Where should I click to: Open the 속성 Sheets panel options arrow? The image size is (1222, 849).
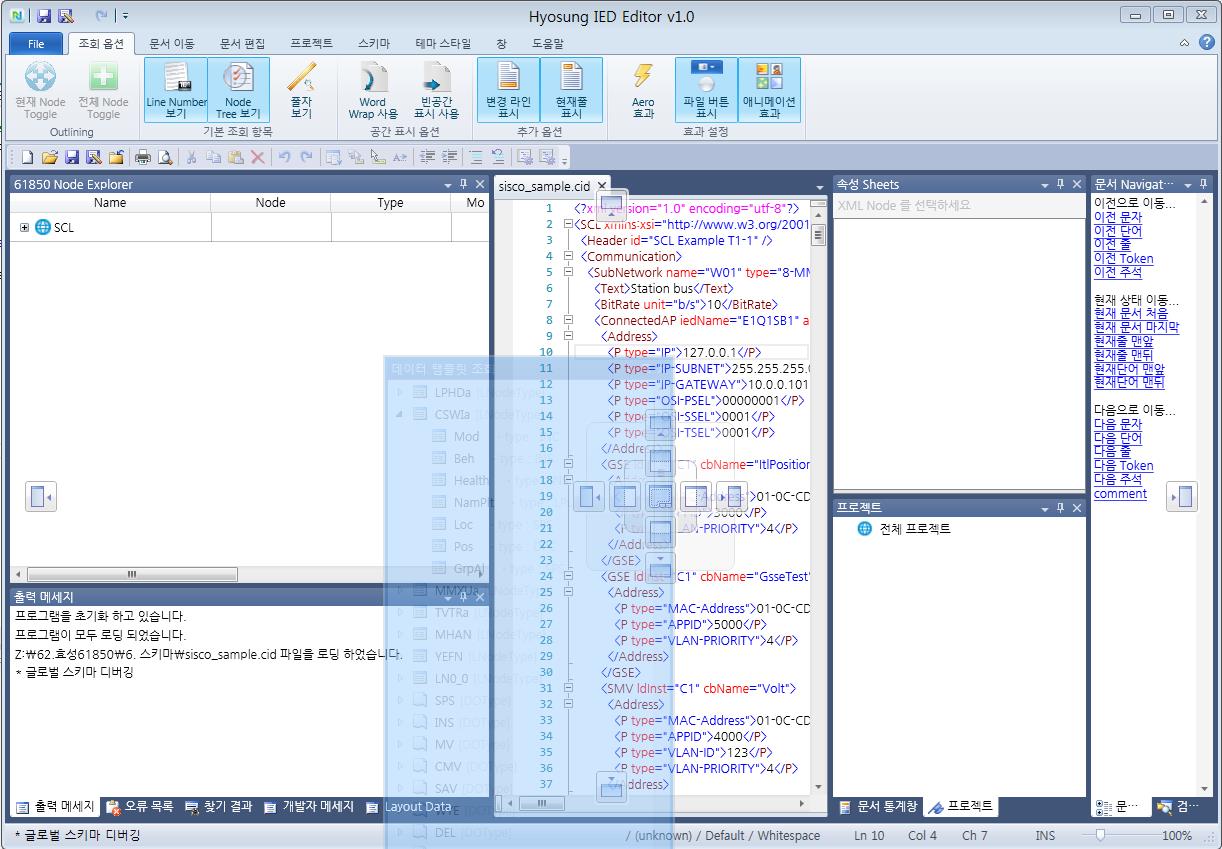[x=1045, y=185]
